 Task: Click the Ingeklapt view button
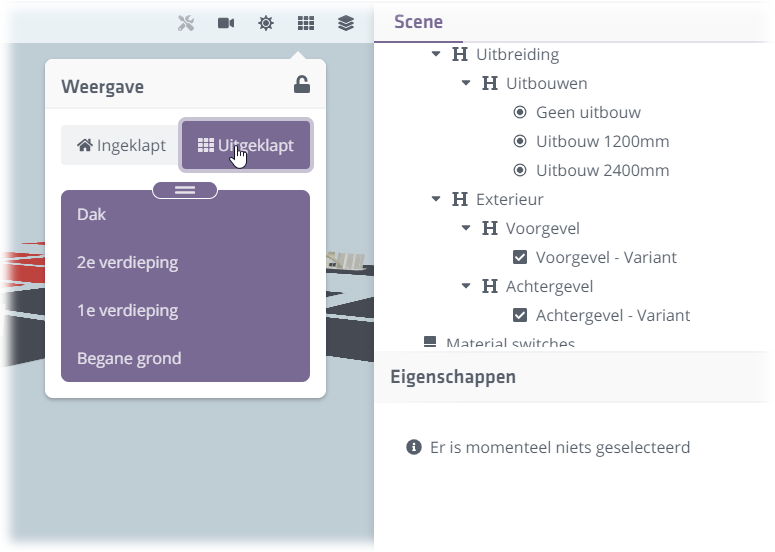click(121, 145)
